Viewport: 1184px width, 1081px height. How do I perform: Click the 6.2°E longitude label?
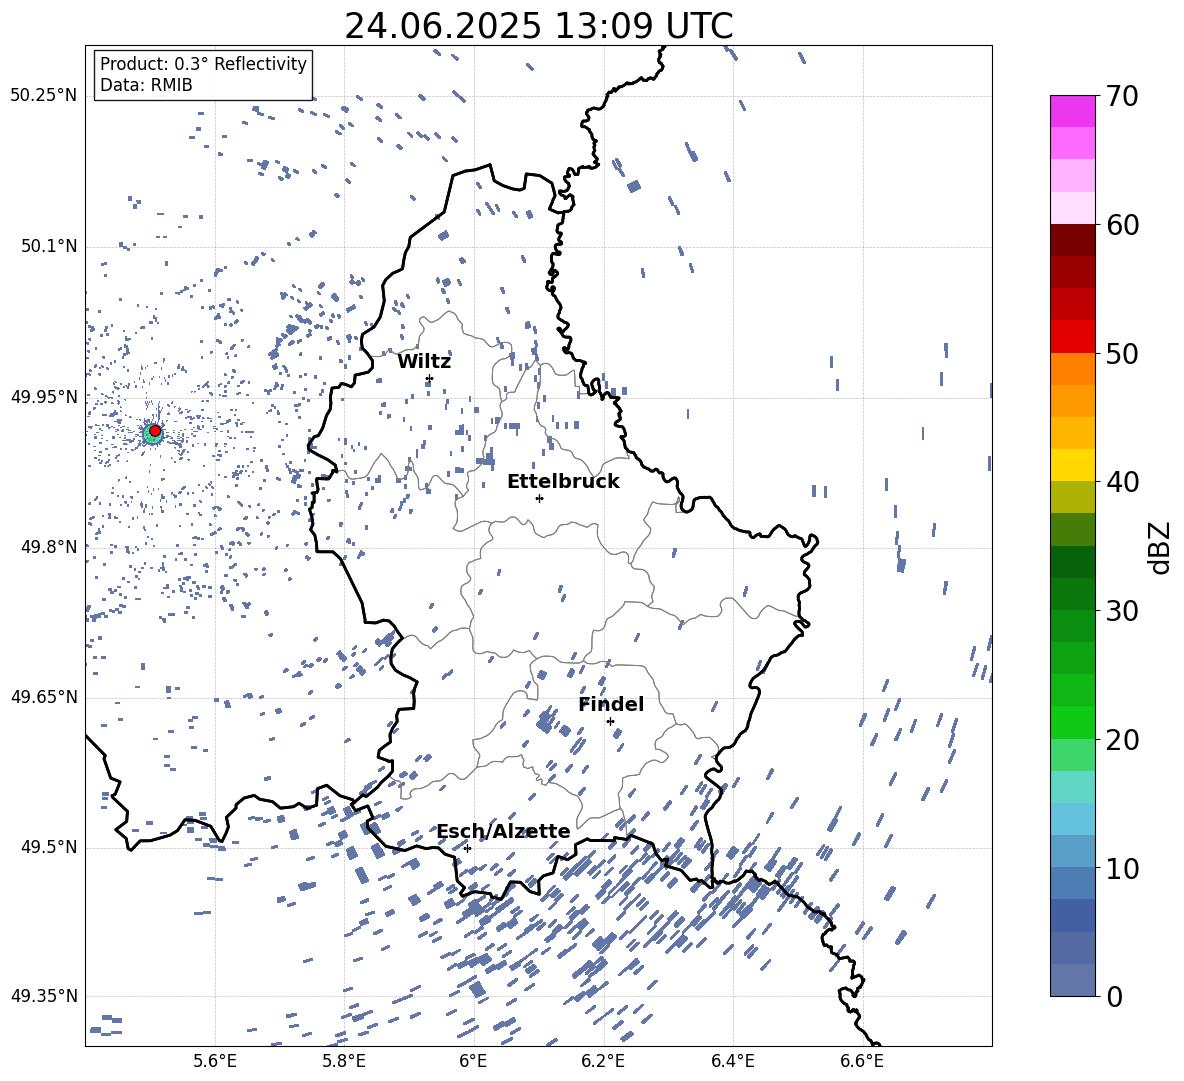pyautogui.click(x=603, y=1061)
